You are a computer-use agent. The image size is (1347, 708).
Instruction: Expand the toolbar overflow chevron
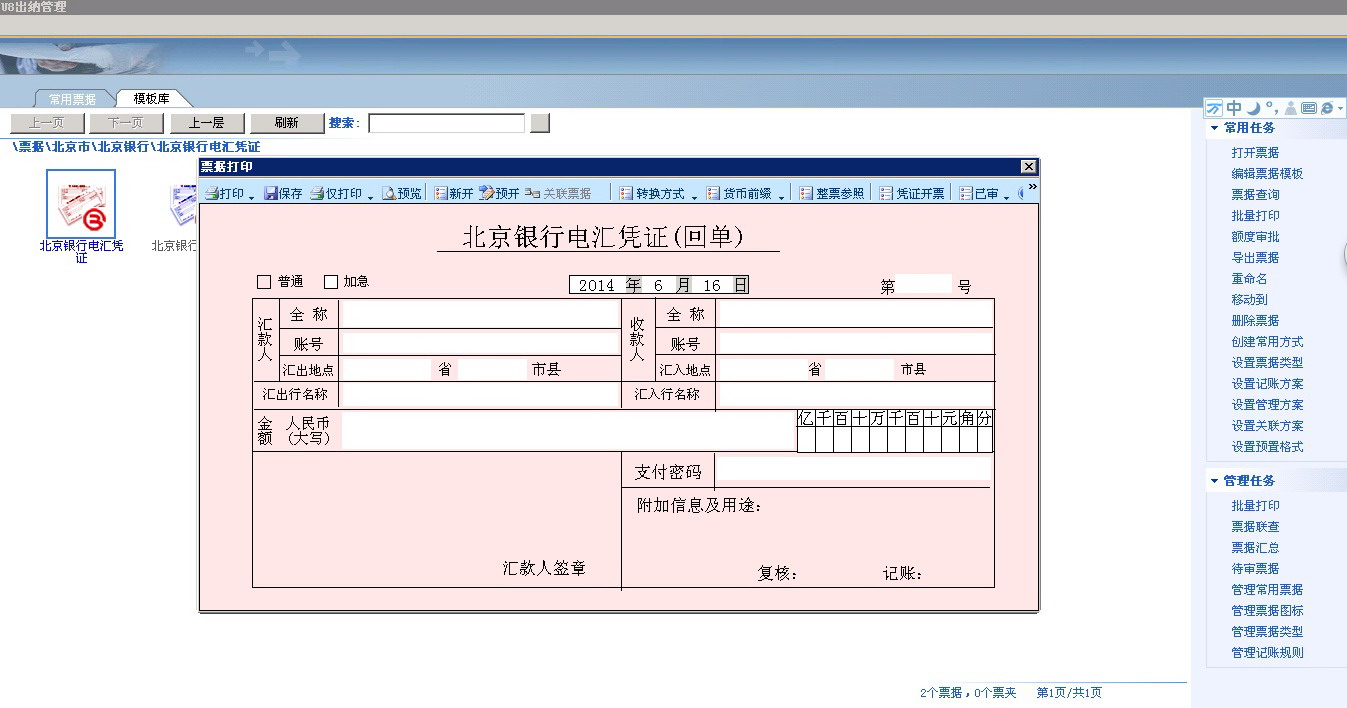tap(1032, 187)
